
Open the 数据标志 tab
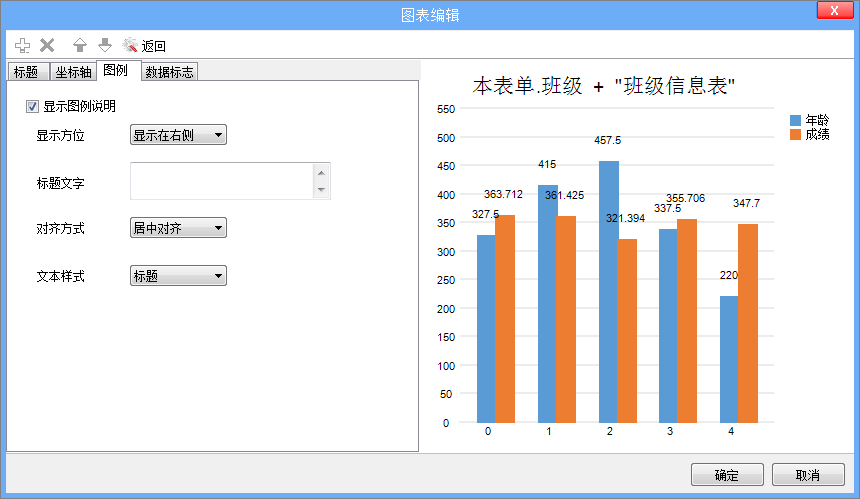[169, 72]
